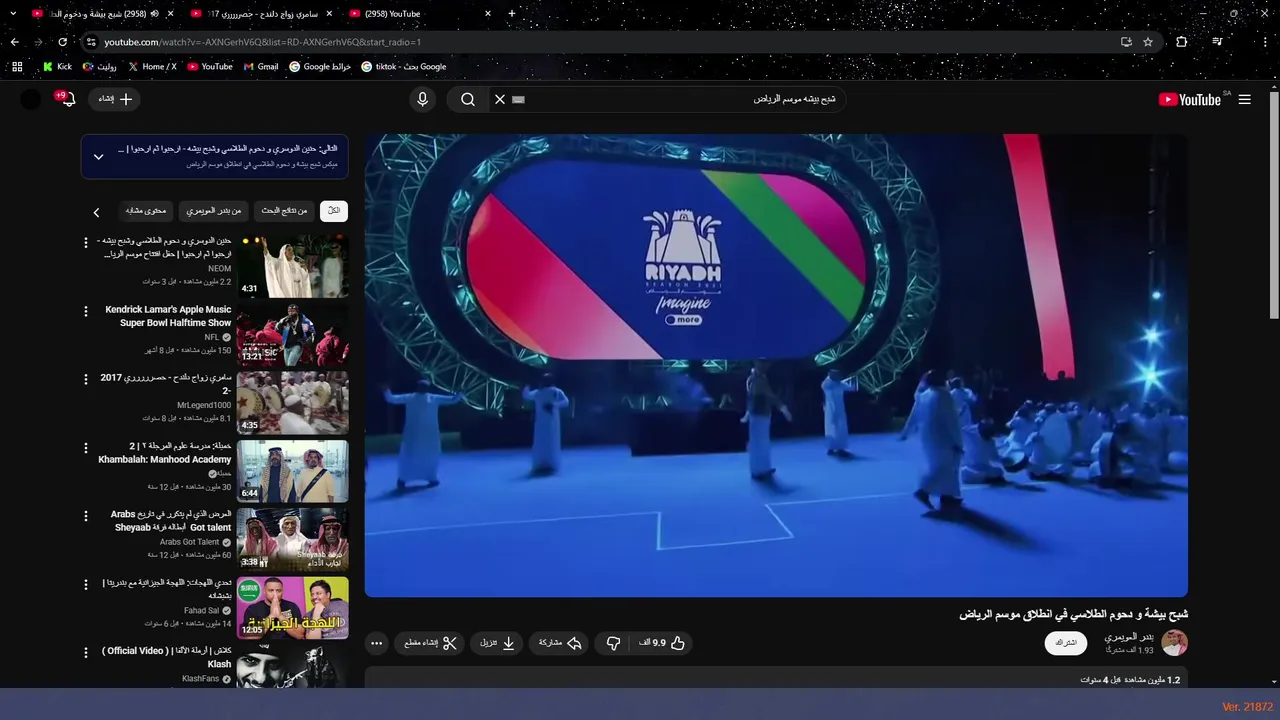Select من بندر العويمري filter chip
Viewport: 1280px width, 720px height.
214,211
